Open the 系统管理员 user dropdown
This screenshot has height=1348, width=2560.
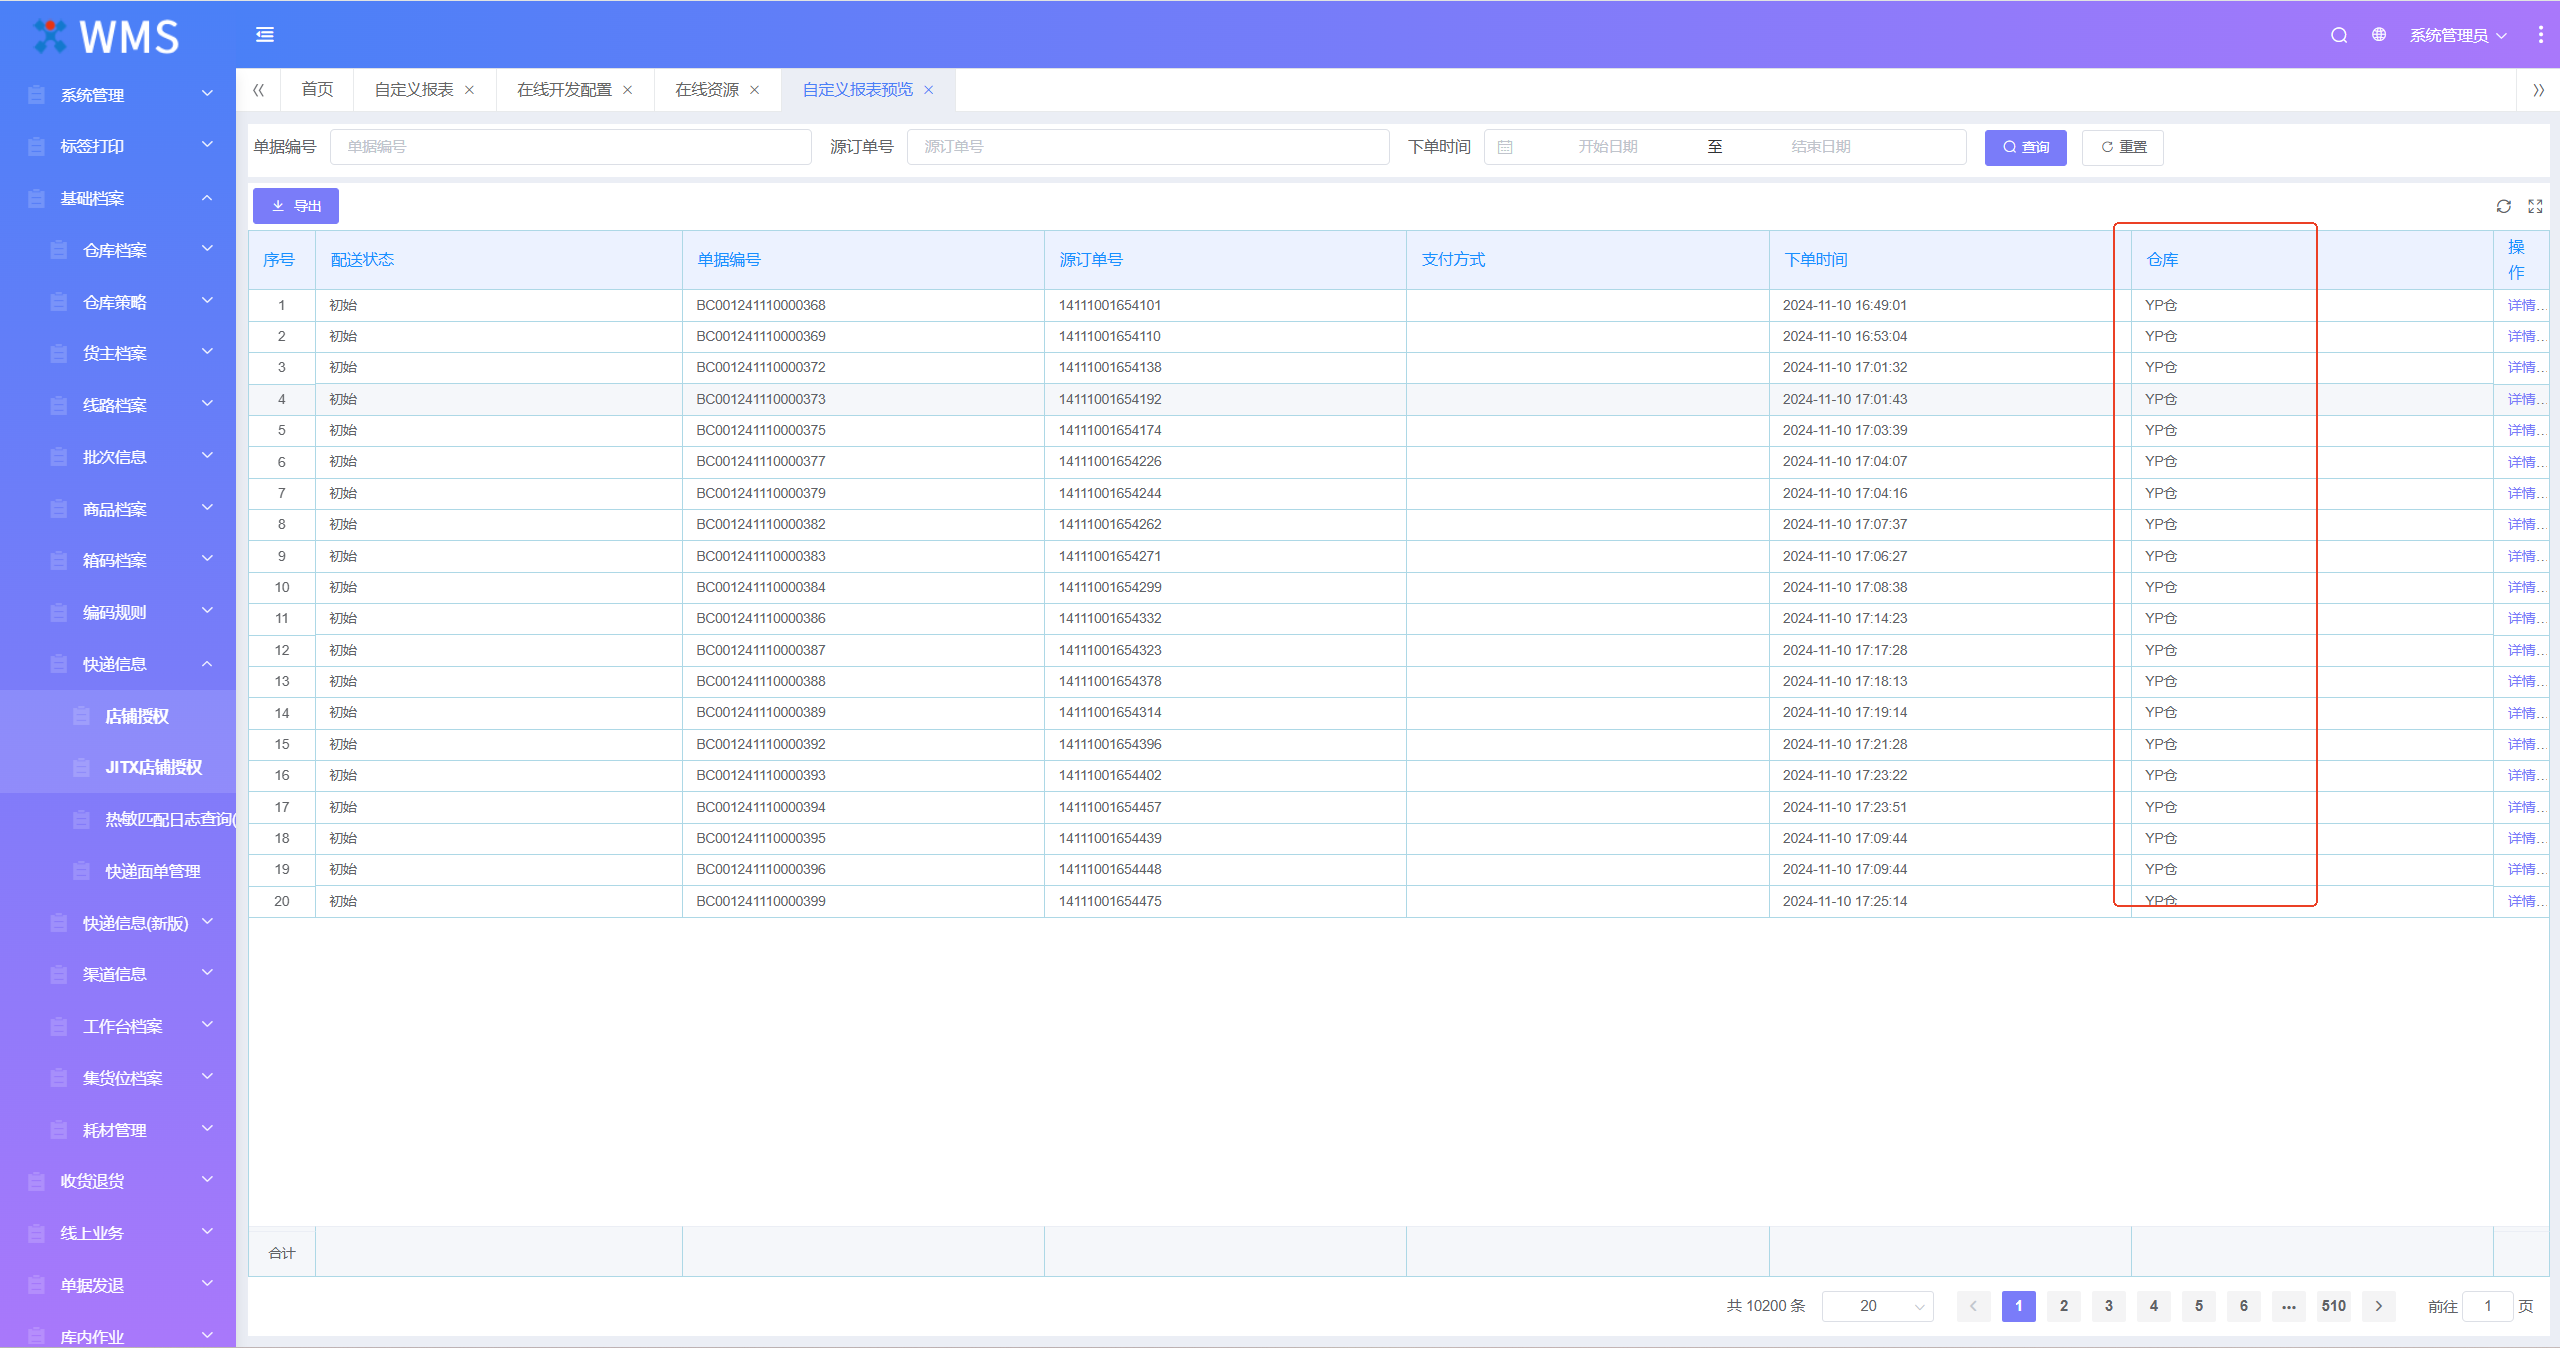pos(2458,35)
